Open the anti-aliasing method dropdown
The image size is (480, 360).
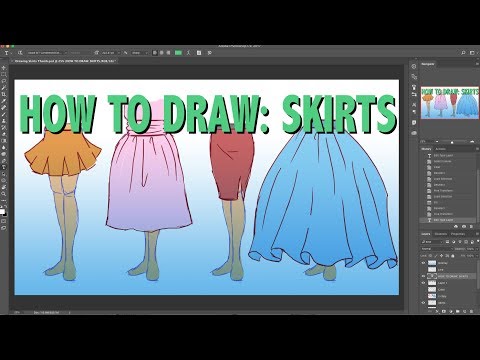[140, 53]
